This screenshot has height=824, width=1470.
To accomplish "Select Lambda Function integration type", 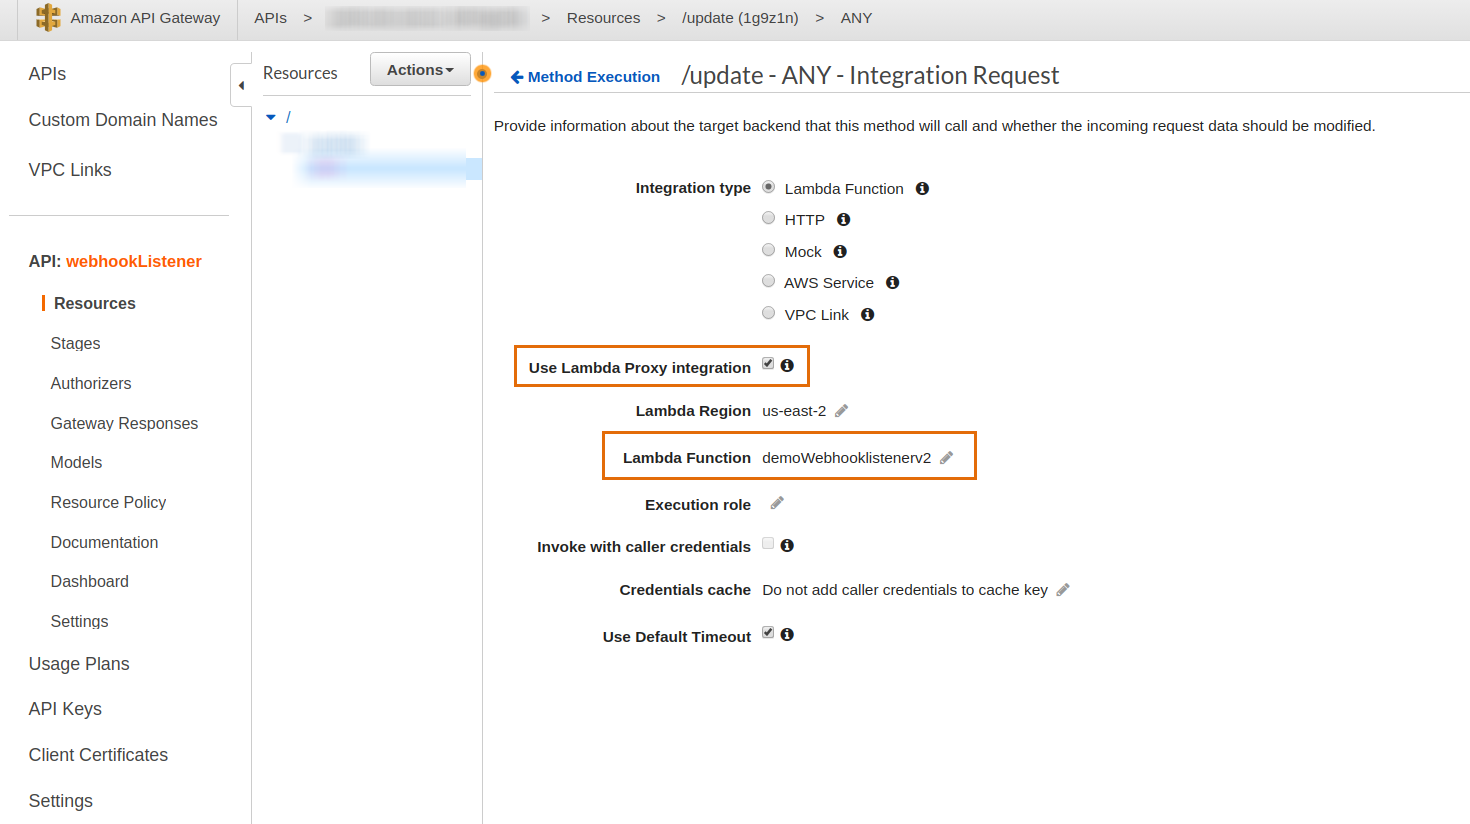I will tap(768, 187).
